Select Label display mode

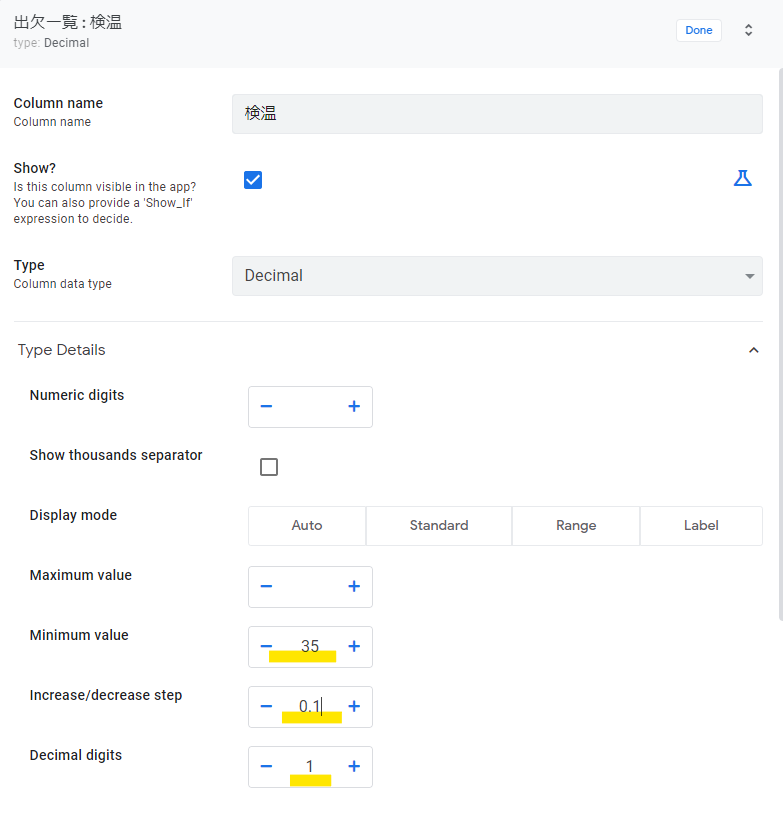point(701,526)
